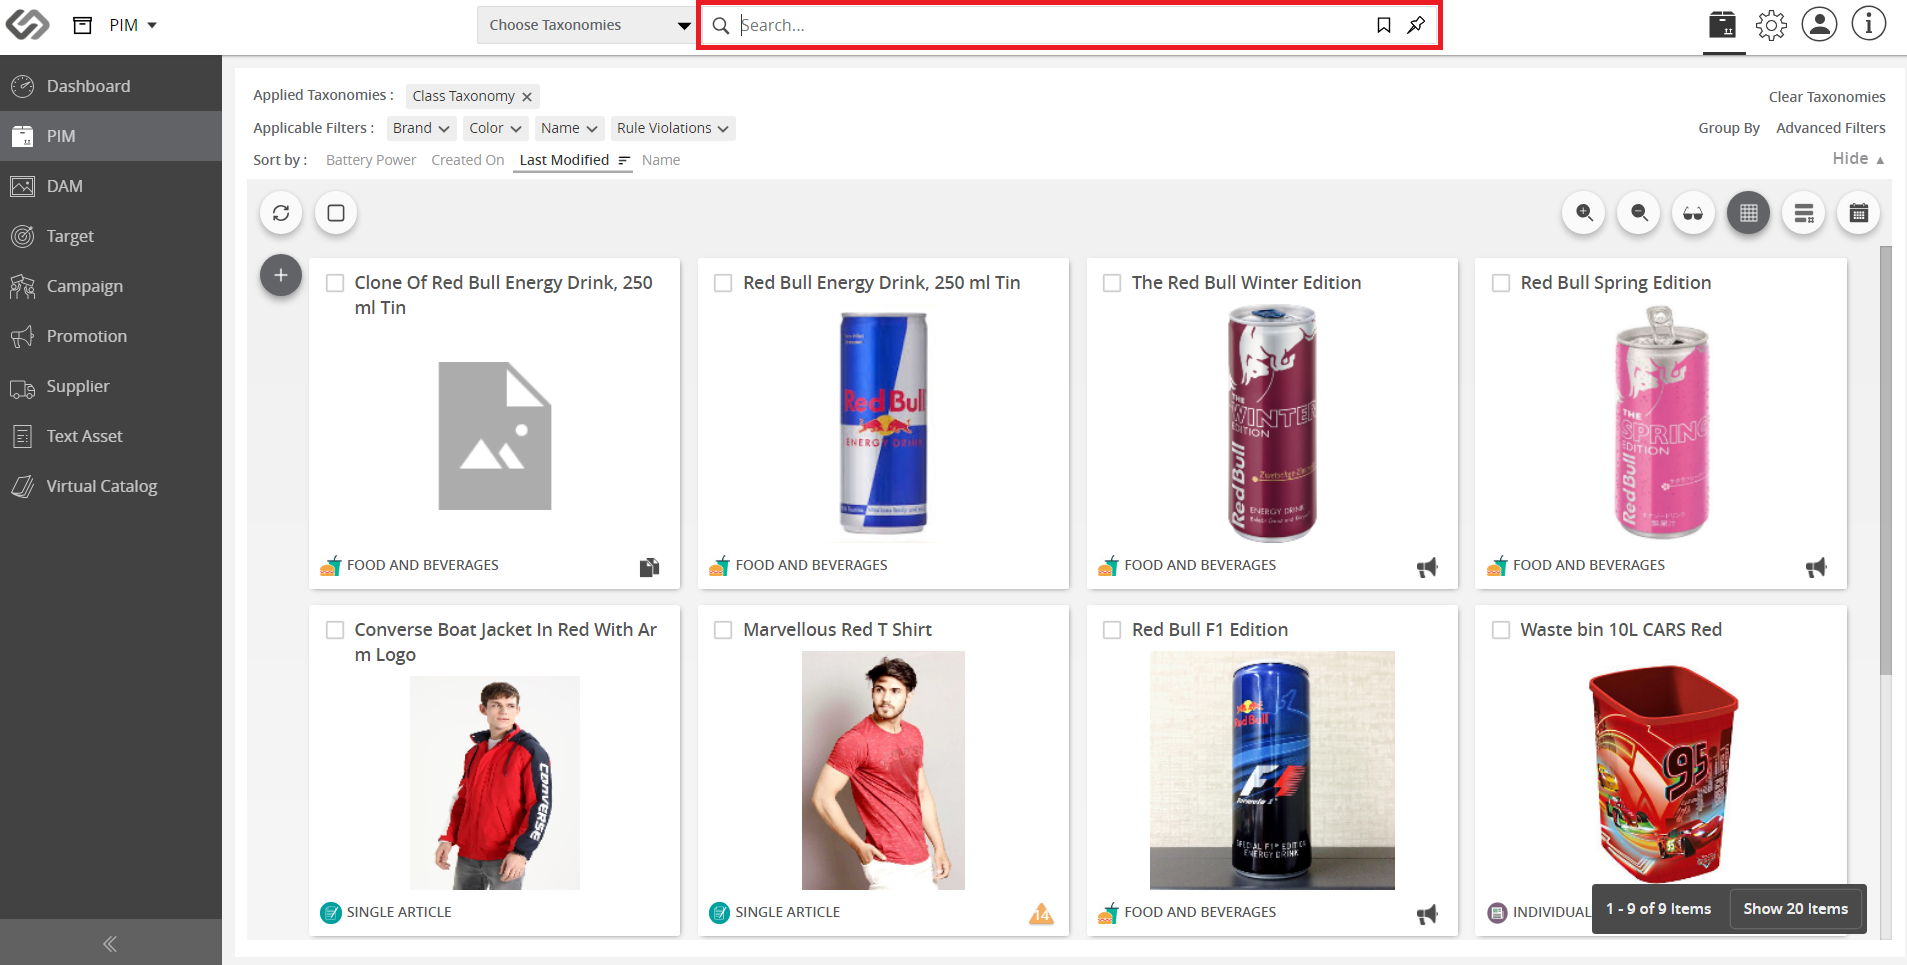The height and width of the screenshot is (965, 1907).
Task: Select Converse Boat Jacket checkbox
Action: 335,630
